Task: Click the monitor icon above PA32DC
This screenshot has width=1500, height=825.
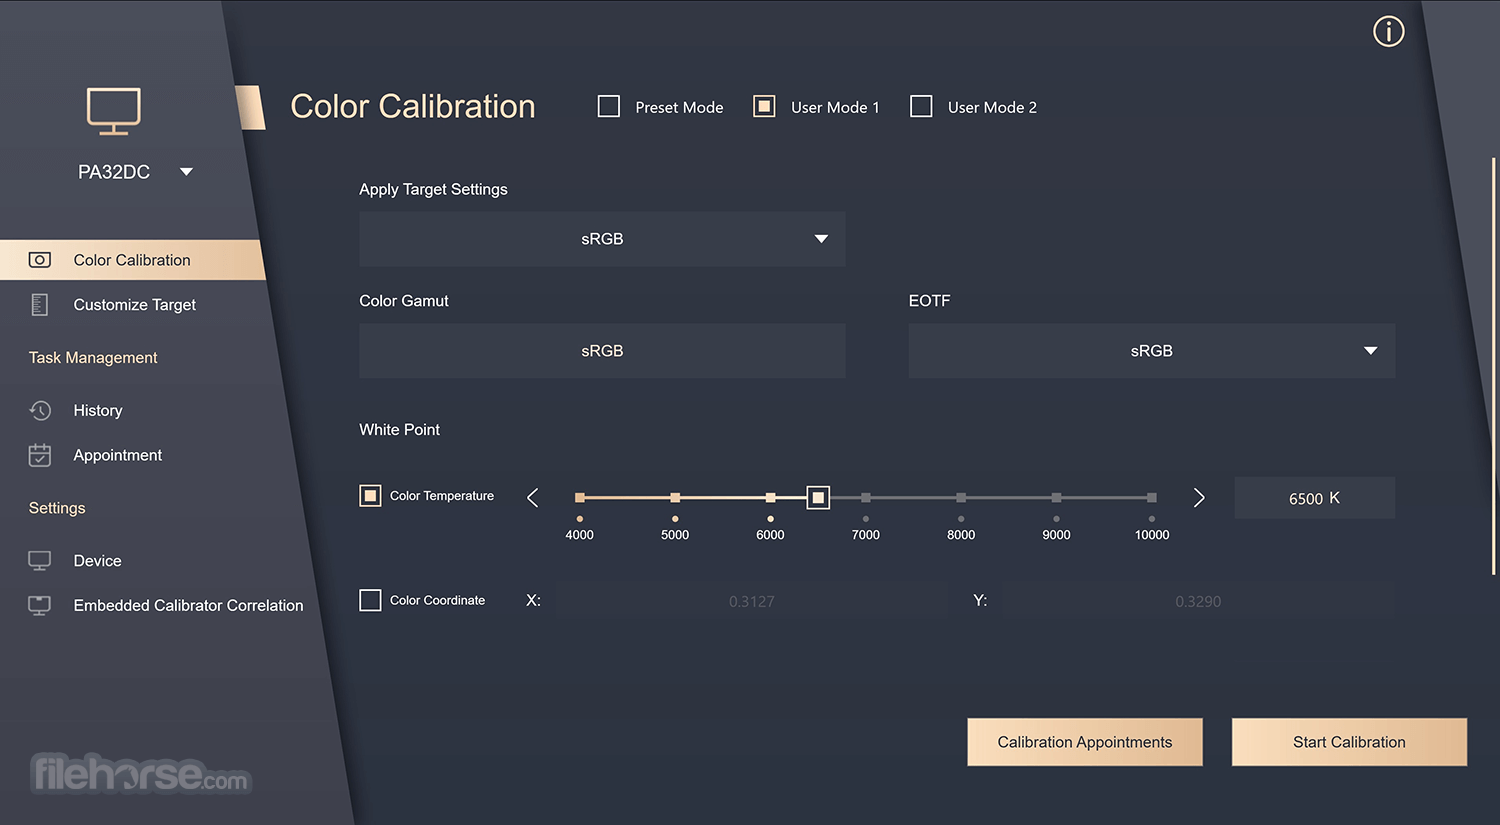Action: [x=113, y=111]
